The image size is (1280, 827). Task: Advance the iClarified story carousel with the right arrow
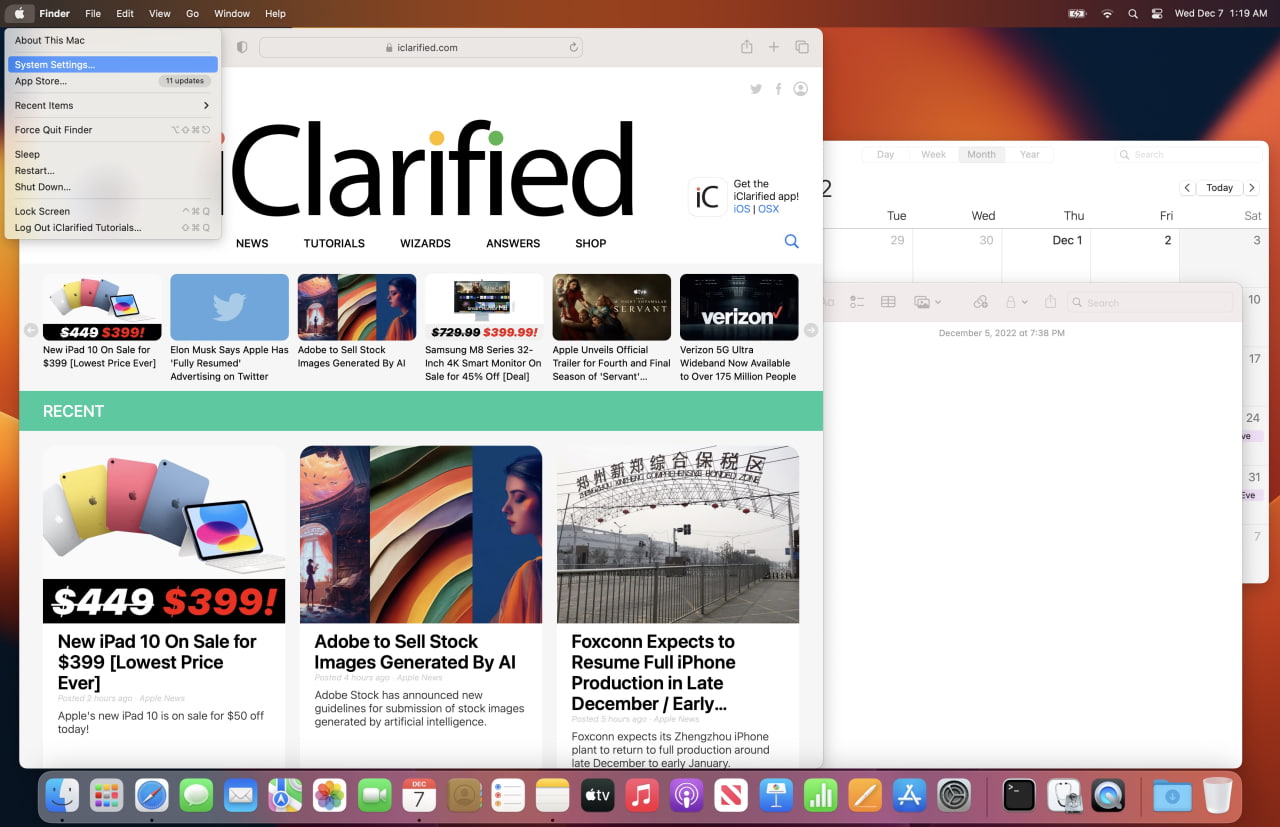811,329
